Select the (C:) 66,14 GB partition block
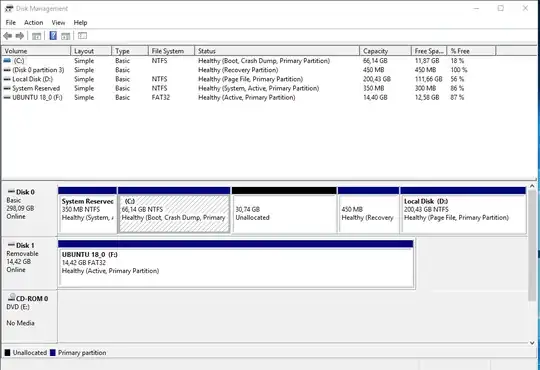Viewport: 540px width, 370px height. click(x=174, y=210)
